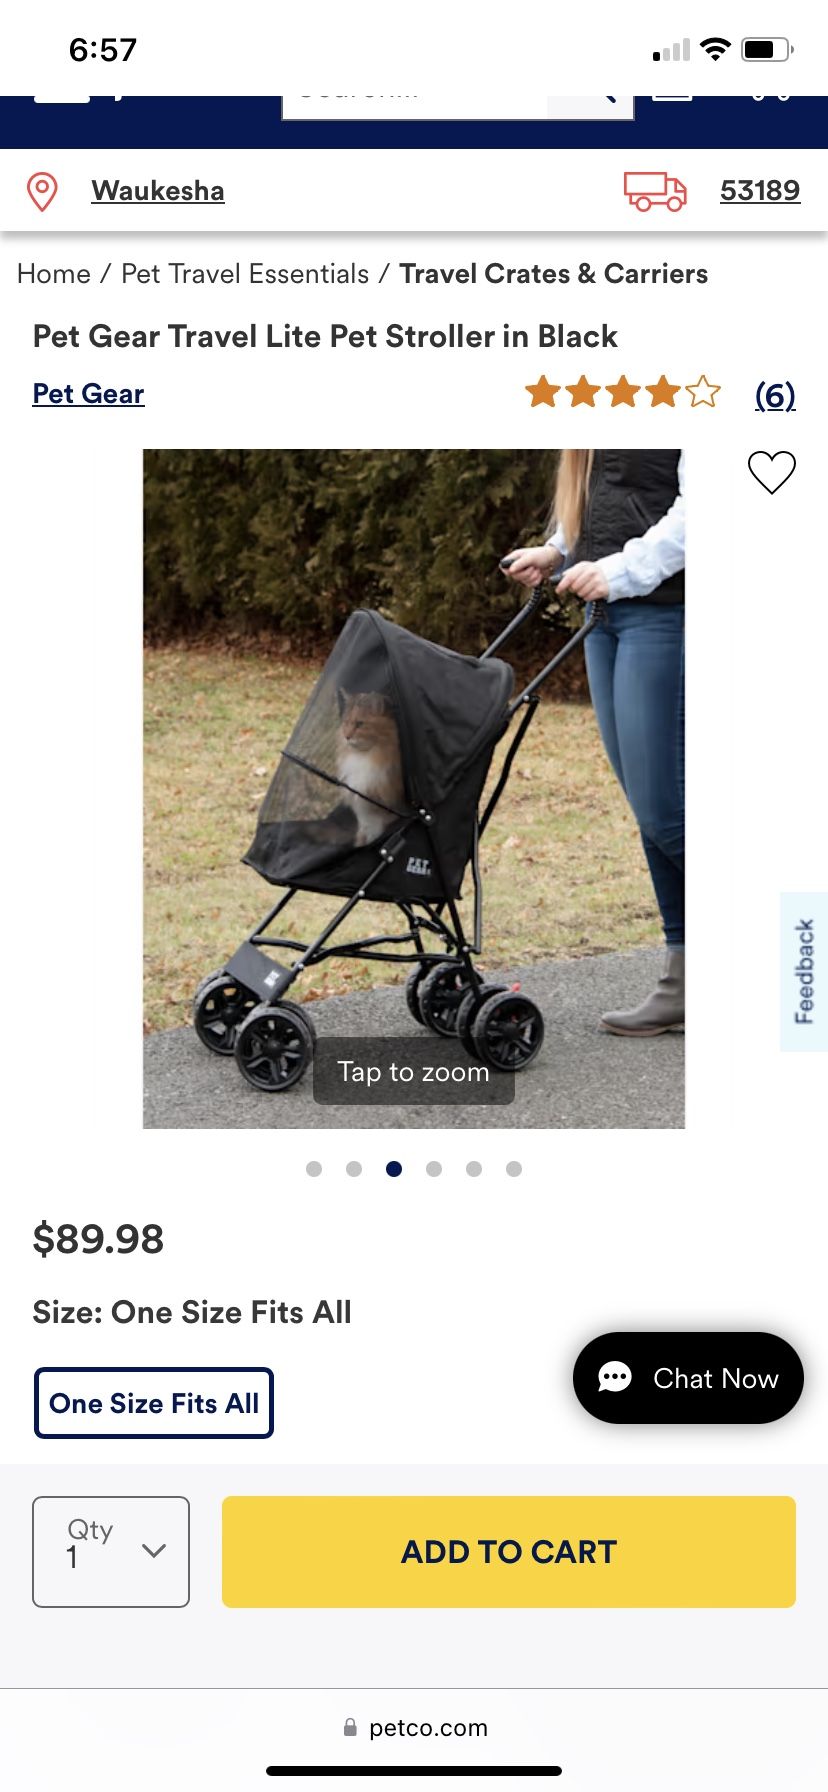Click the Qty dropdown chevron arrow
This screenshot has height=1792, width=828.
154,1551
